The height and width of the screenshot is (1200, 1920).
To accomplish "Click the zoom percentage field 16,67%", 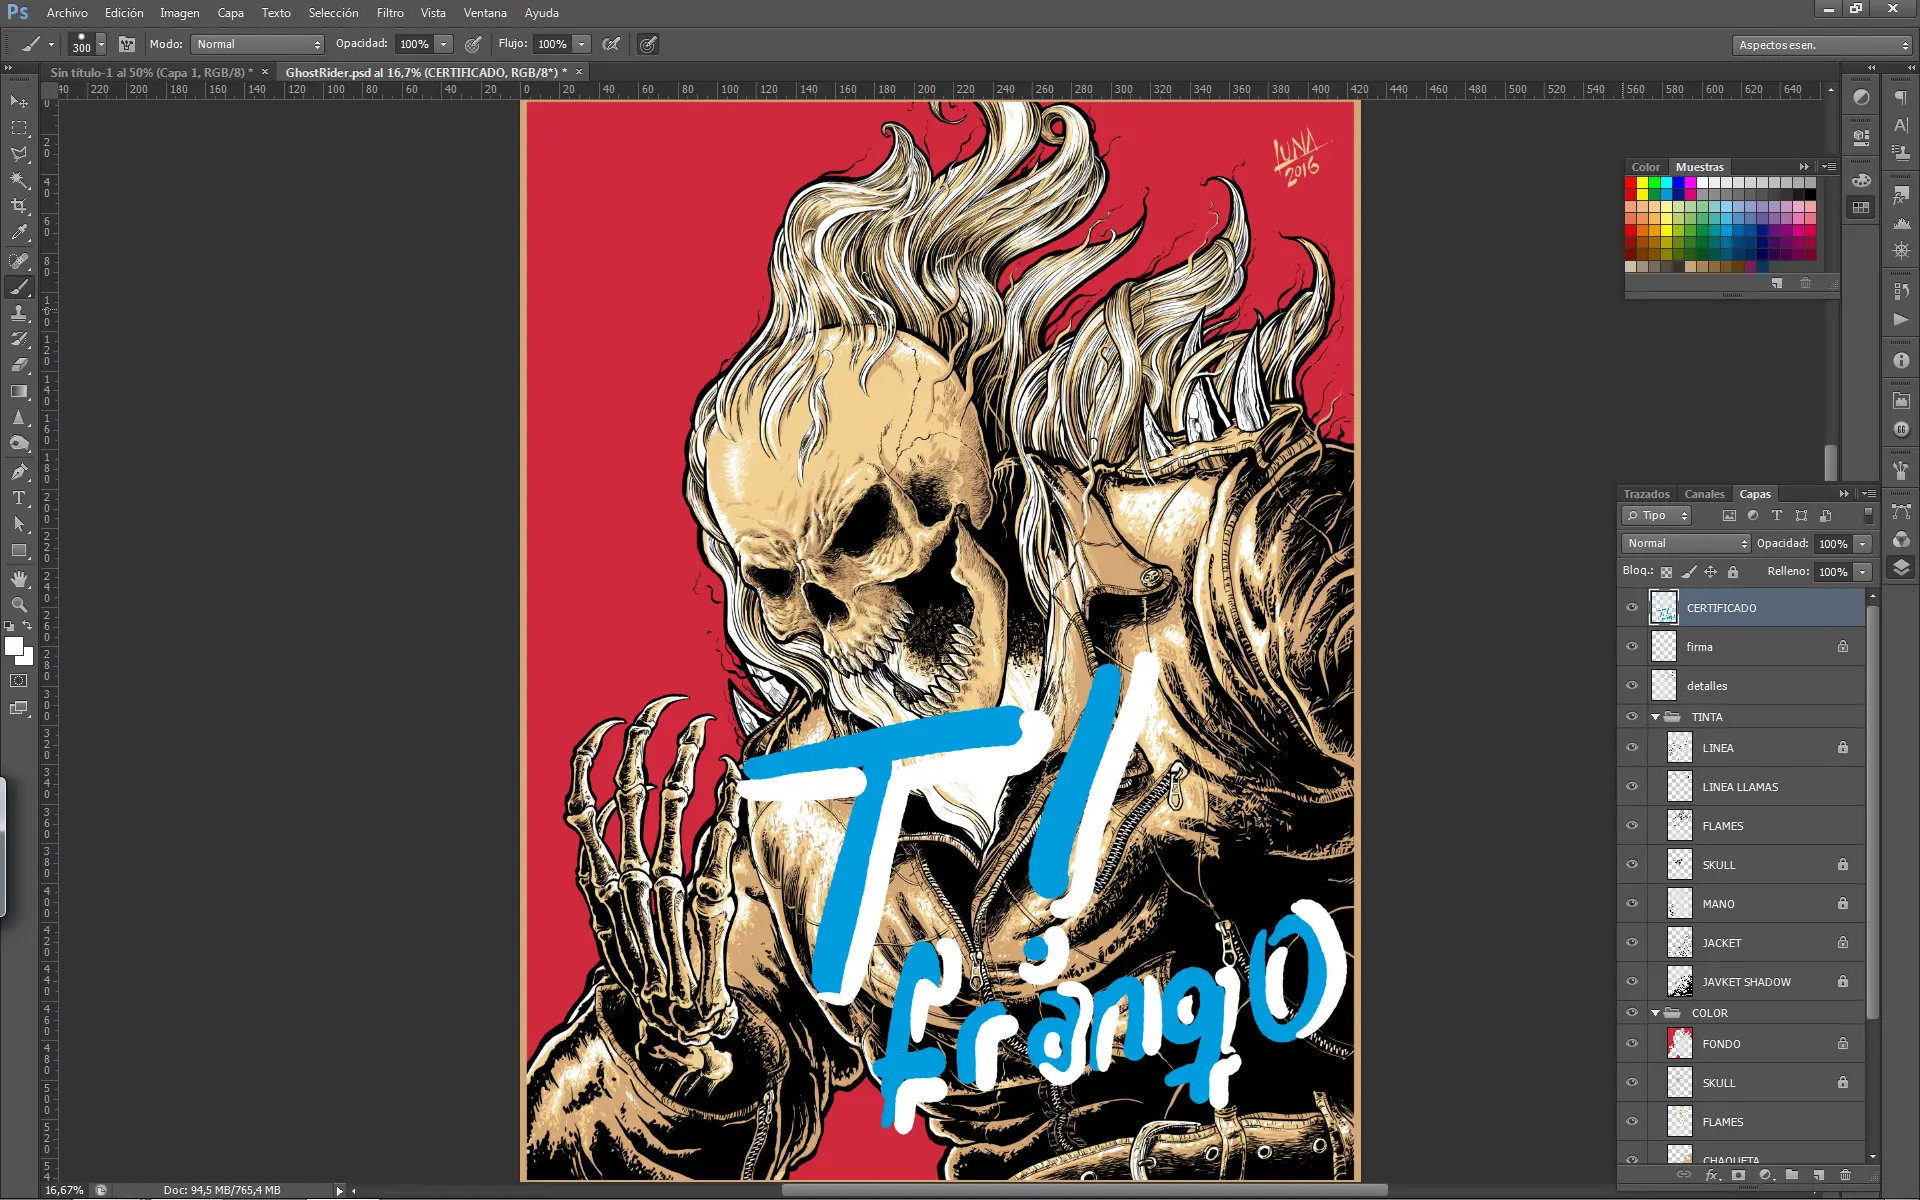I will tap(65, 1190).
